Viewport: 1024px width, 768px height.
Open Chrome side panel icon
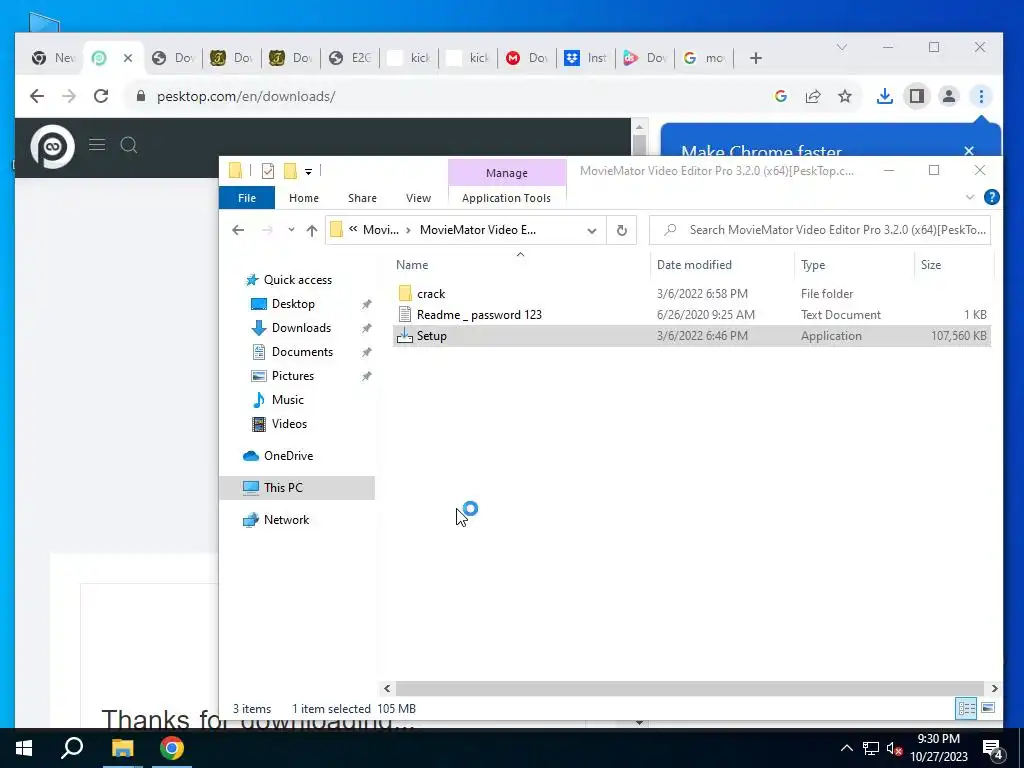point(917,96)
